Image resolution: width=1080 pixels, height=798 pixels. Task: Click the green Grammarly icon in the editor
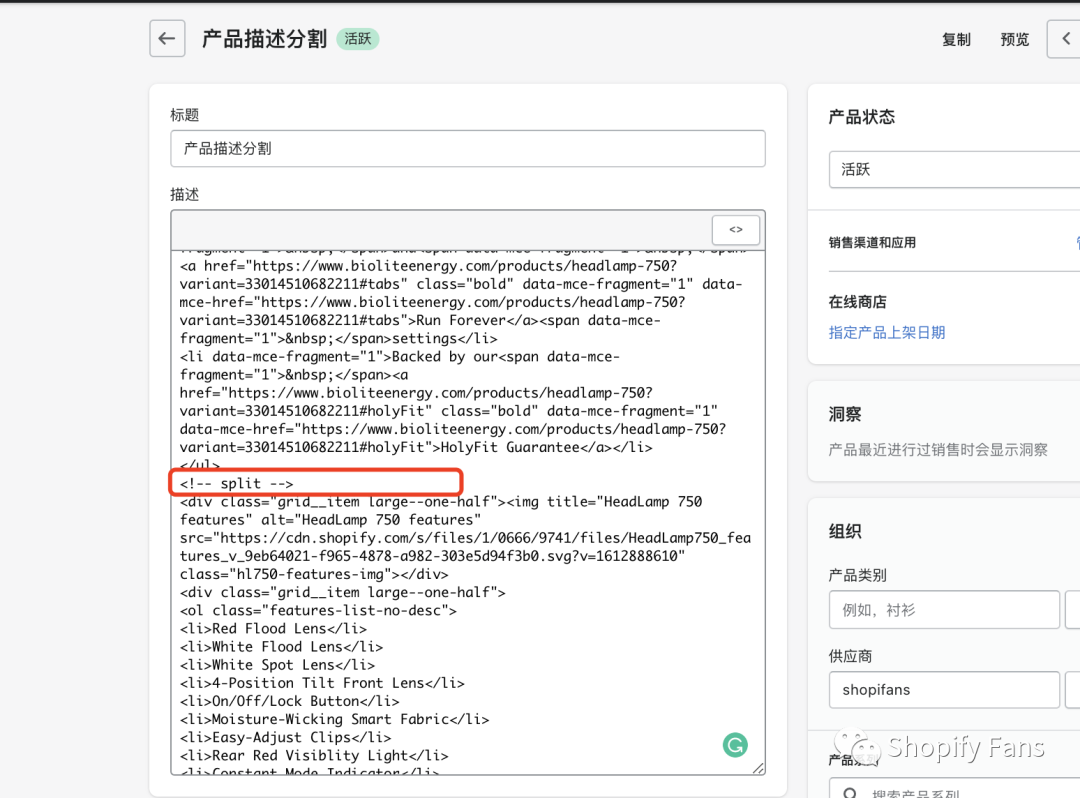point(735,745)
